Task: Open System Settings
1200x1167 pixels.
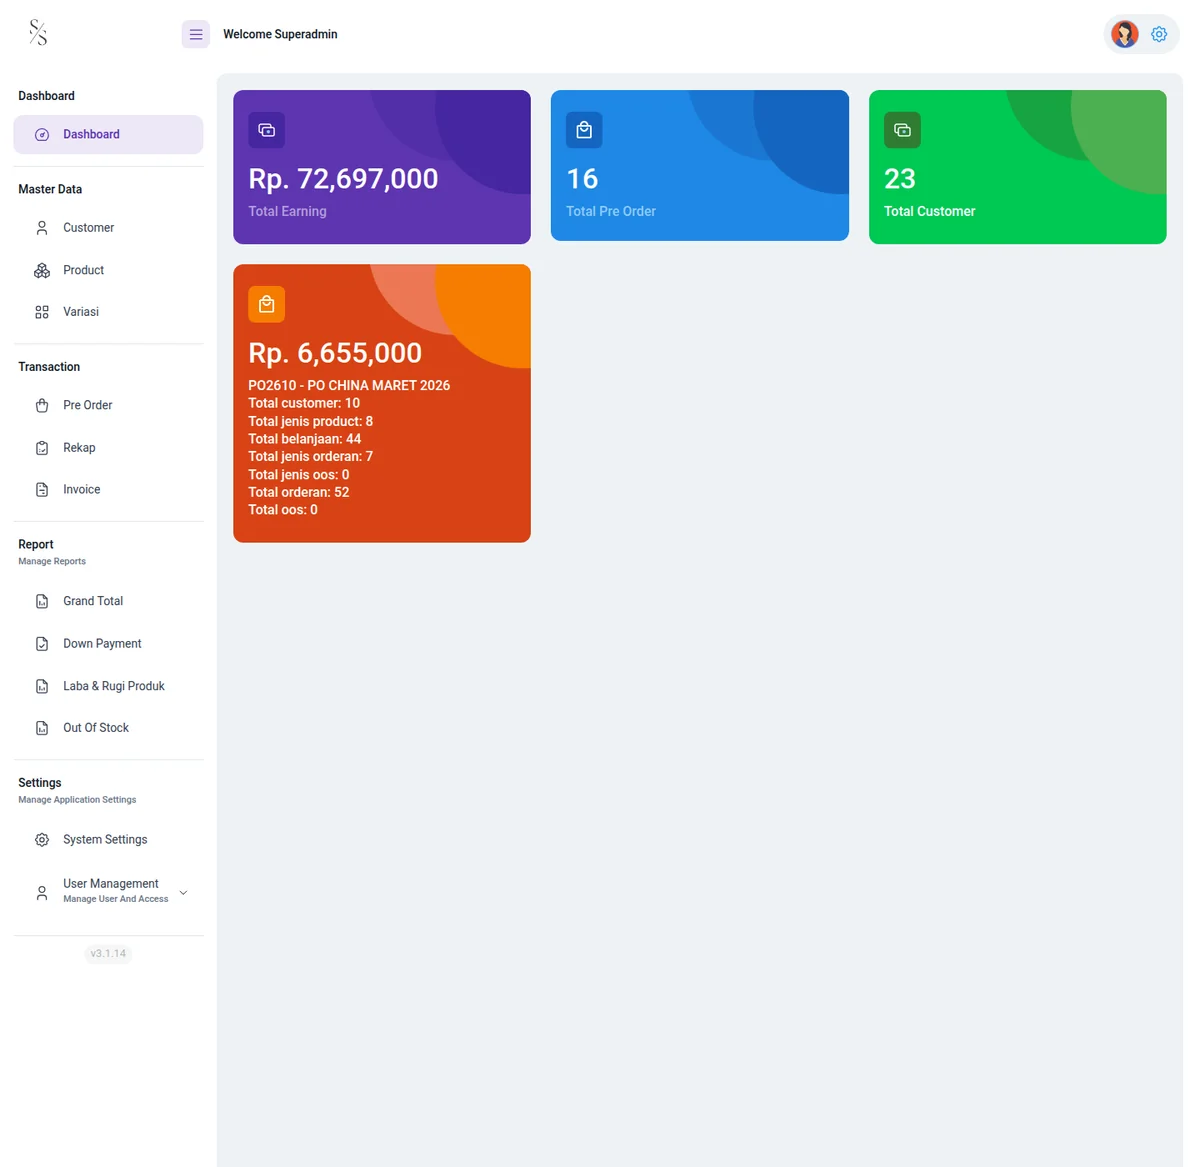Action: click(x=108, y=840)
